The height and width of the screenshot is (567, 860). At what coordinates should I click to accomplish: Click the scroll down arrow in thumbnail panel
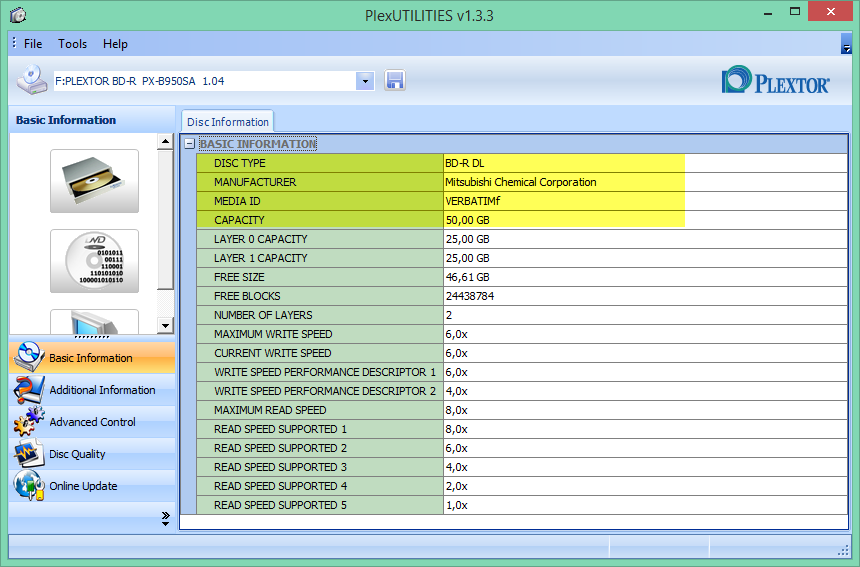[165, 326]
